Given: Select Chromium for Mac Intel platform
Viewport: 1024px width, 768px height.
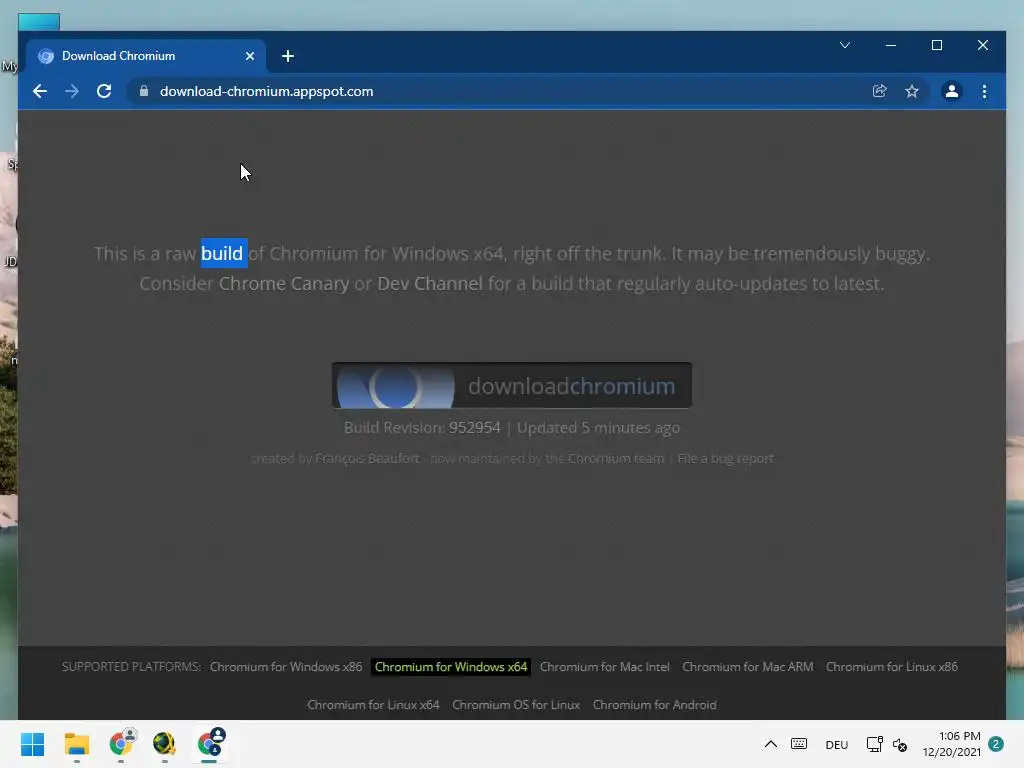Looking at the screenshot, I should tap(605, 667).
